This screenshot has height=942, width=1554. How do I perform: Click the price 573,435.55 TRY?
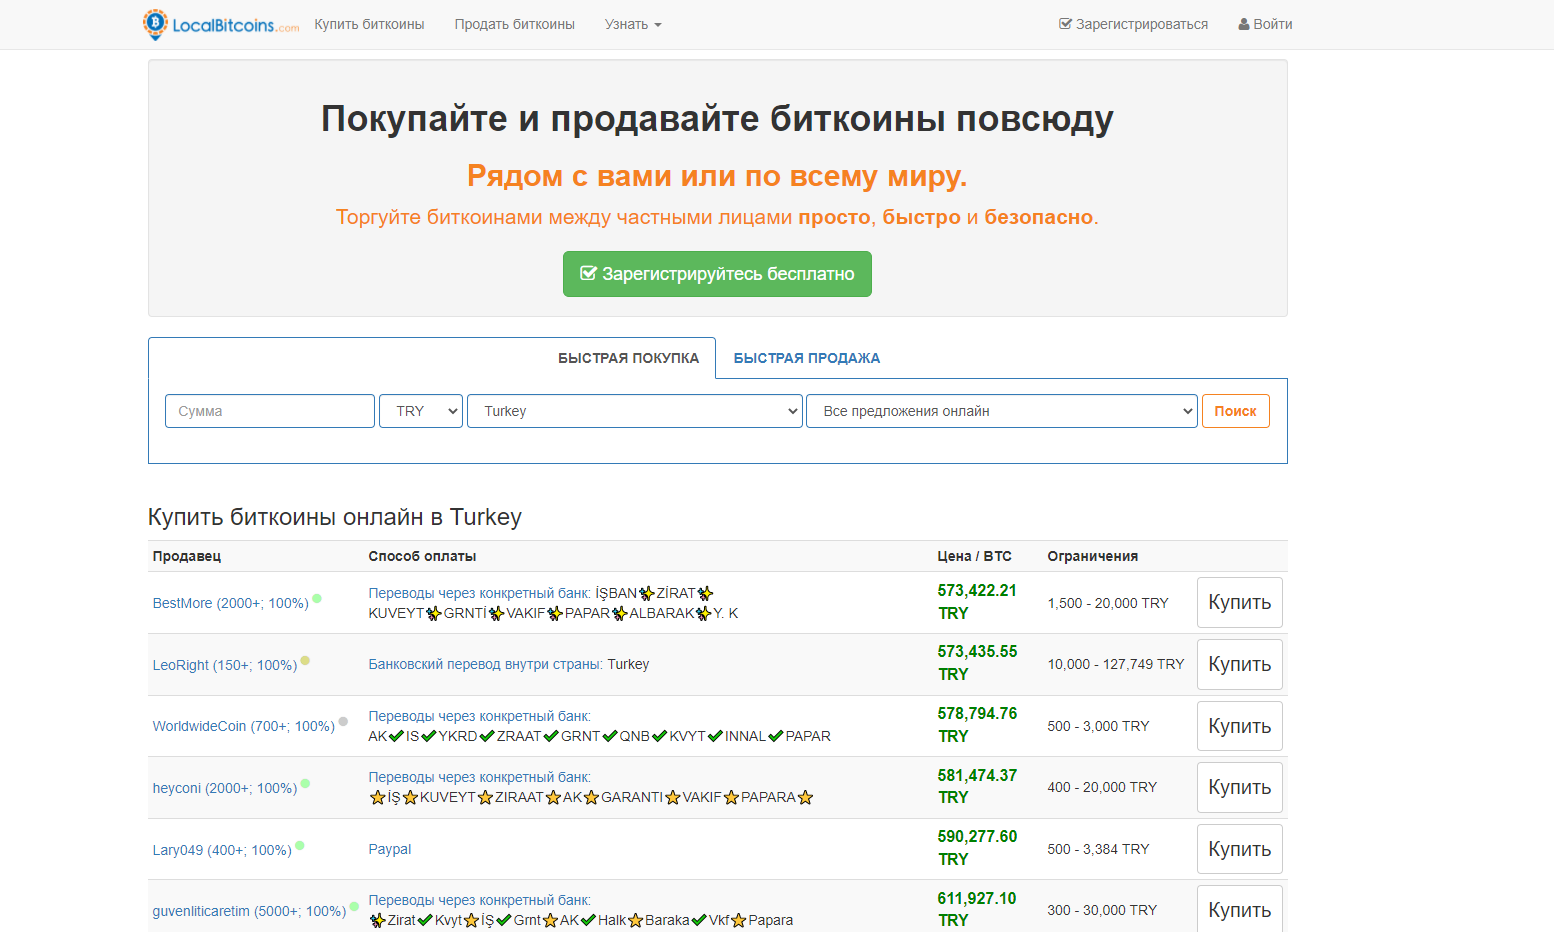click(x=977, y=663)
